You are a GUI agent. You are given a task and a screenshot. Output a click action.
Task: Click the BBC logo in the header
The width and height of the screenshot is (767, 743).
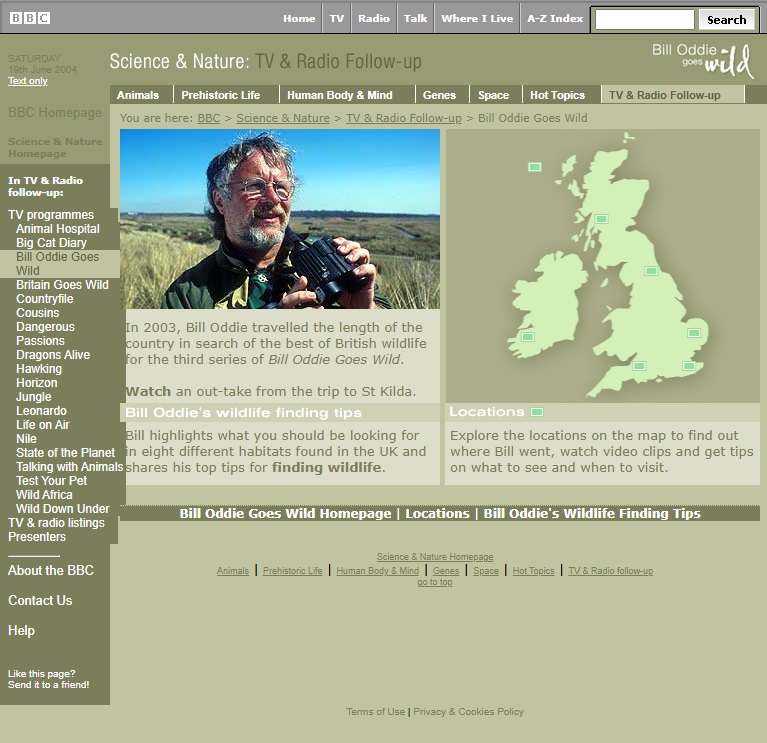tap(30, 18)
